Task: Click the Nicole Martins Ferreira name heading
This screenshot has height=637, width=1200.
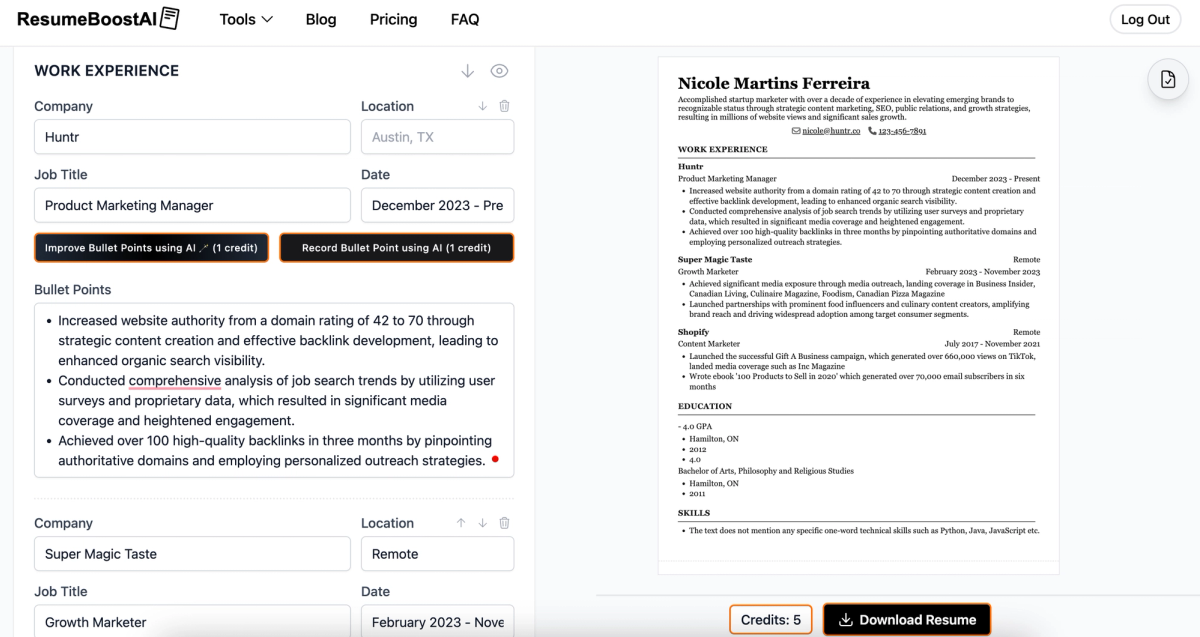Action: tap(774, 83)
